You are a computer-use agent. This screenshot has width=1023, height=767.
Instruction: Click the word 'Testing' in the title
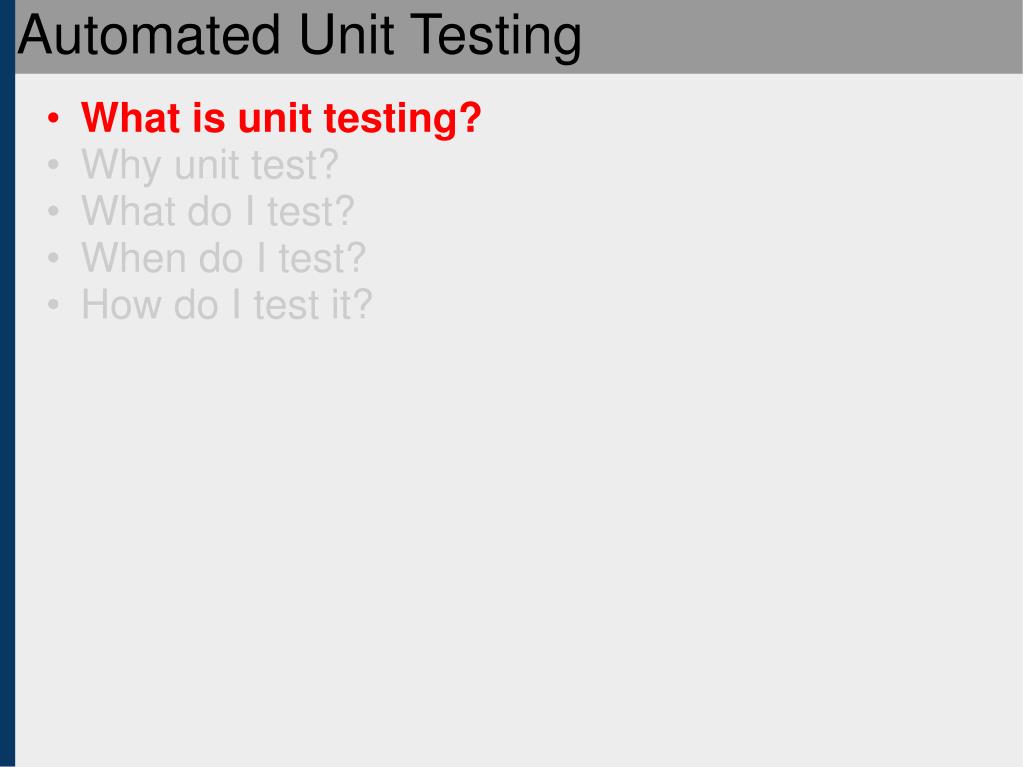[496, 38]
